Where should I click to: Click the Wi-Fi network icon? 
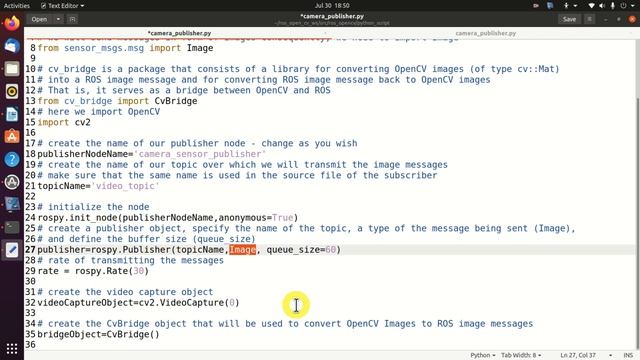(x=591, y=6)
